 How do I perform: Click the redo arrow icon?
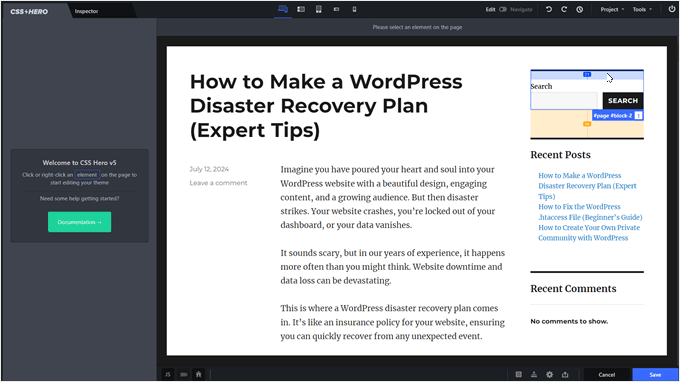pos(564,9)
